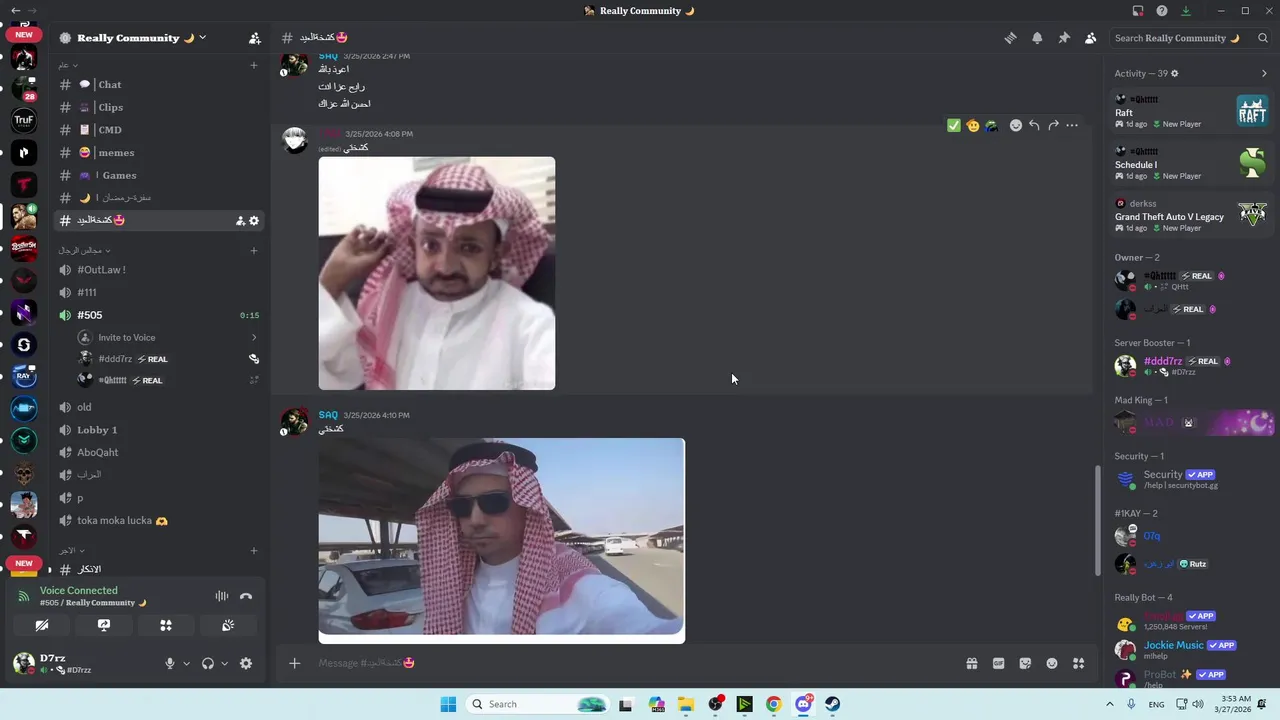Open Add Reaction smiley on message

[x=1016, y=125]
